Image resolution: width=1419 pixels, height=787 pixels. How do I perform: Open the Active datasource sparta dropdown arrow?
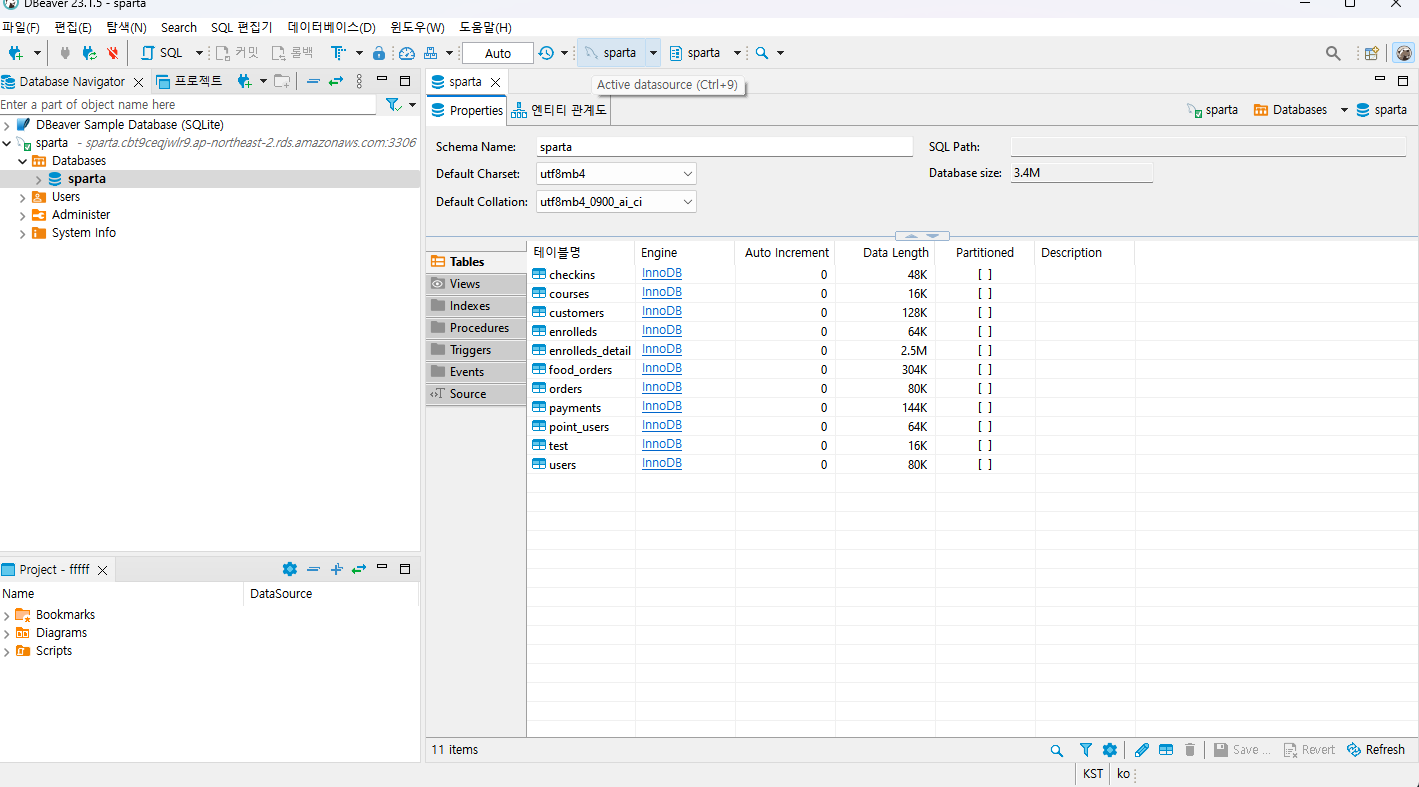[x=654, y=53]
